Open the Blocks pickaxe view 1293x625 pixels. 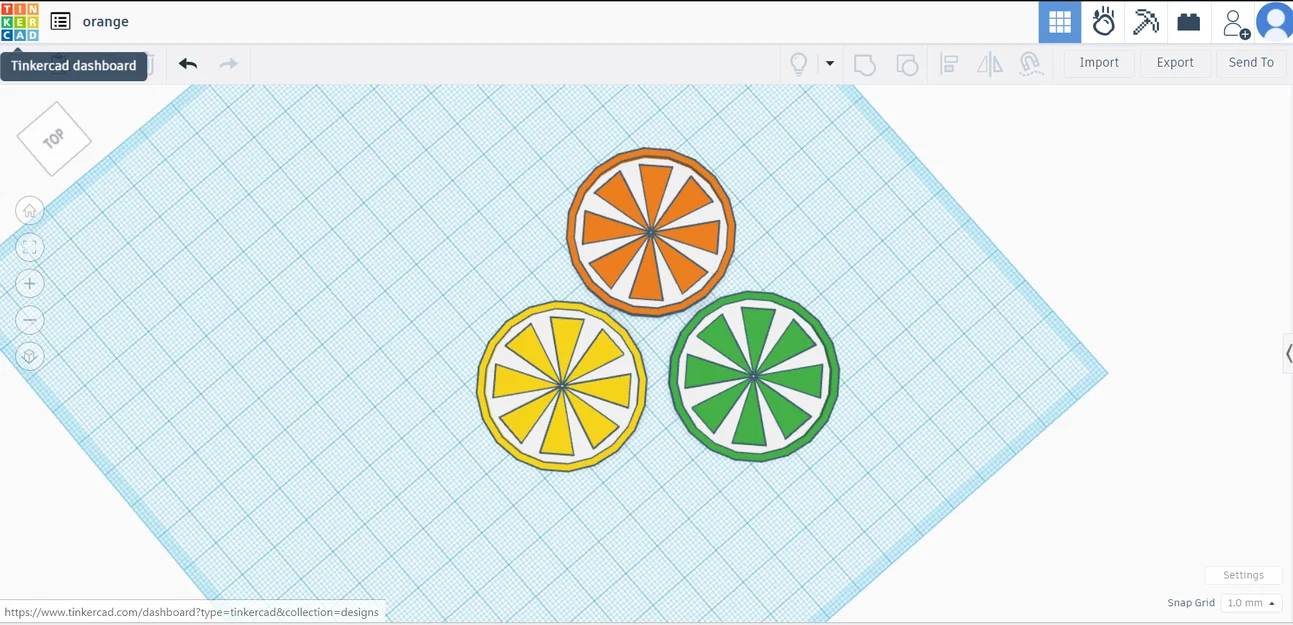point(1146,21)
